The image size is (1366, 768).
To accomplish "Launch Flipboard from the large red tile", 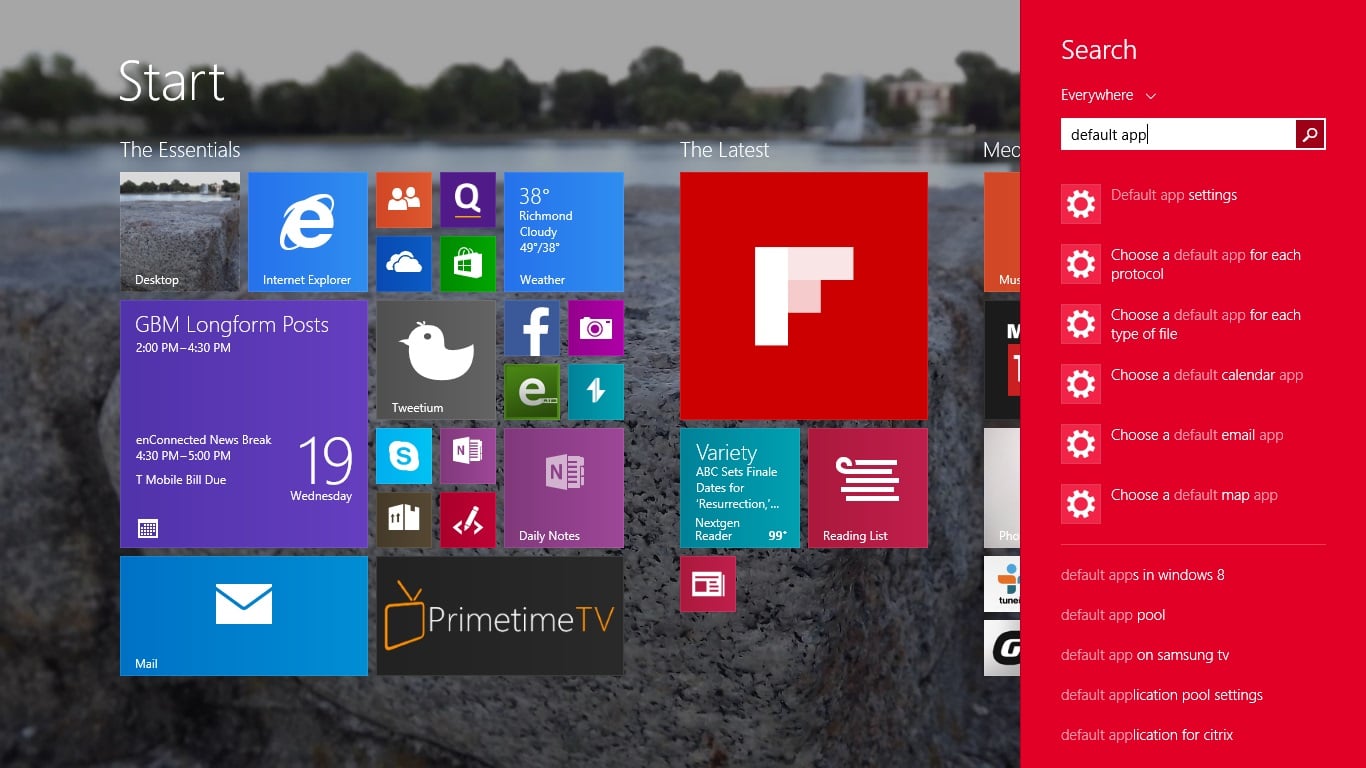I will (x=803, y=294).
